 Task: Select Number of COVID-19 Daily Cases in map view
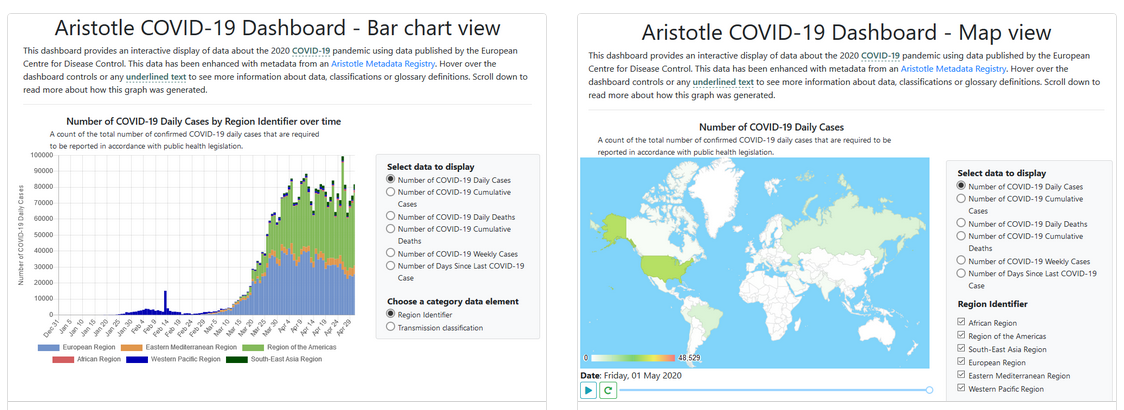coord(962,186)
